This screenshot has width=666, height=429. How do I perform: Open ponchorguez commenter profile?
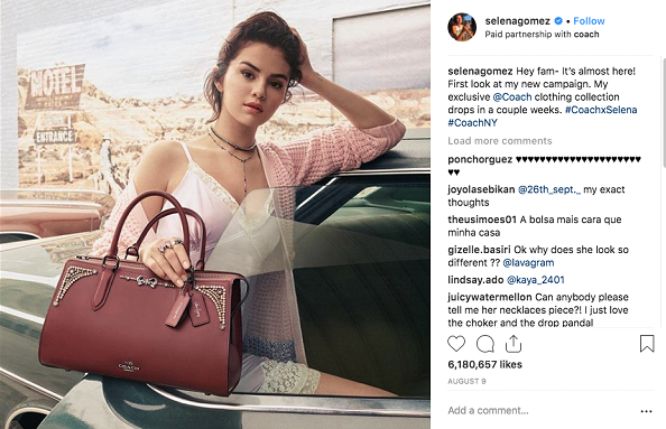480,160
